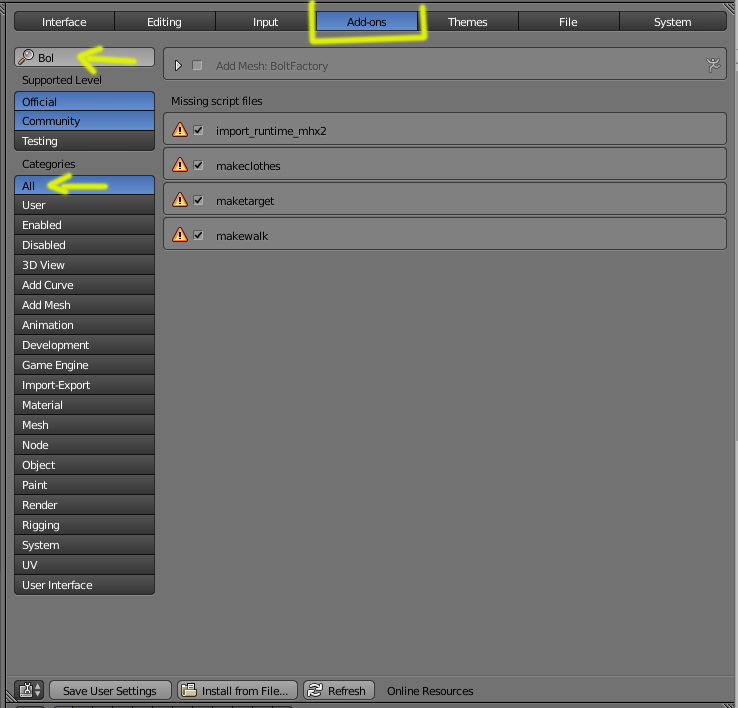Toggle the Community supported level
The width and height of the screenshot is (738, 708).
click(x=85, y=121)
